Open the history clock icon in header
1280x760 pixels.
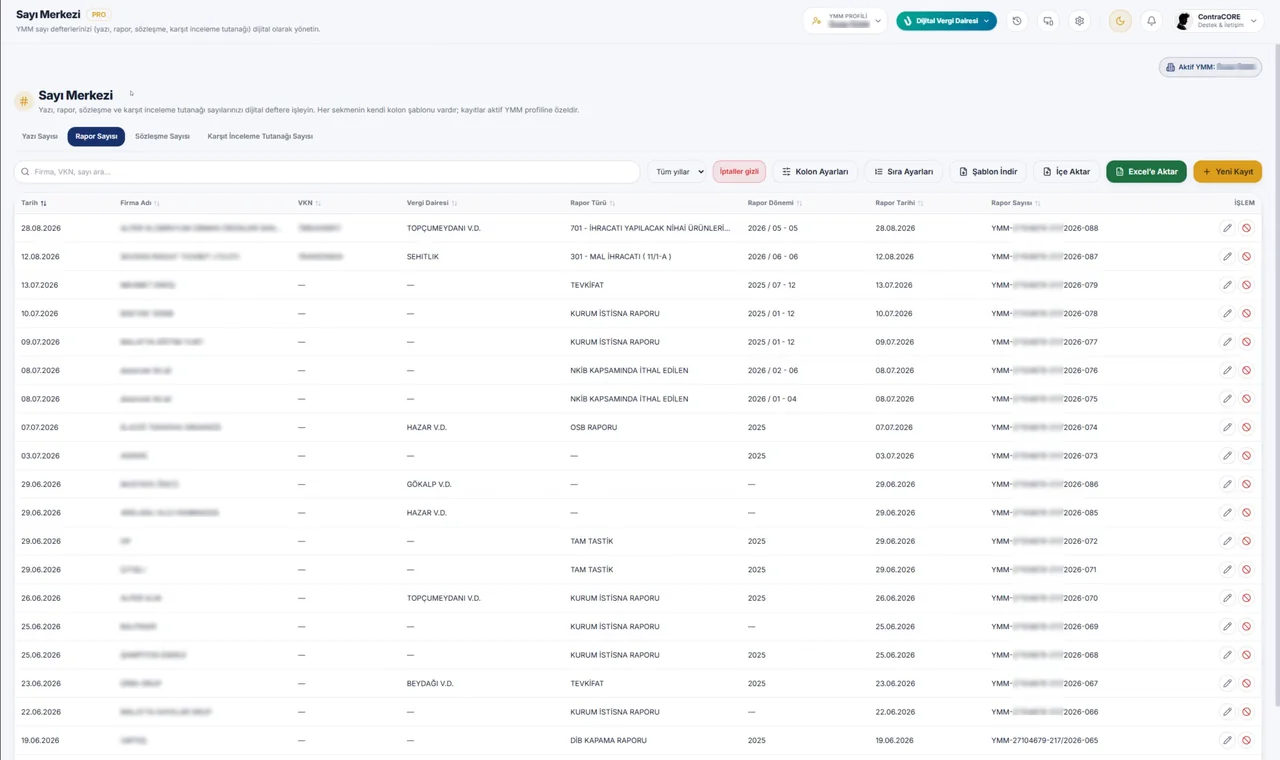click(1017, 21)
